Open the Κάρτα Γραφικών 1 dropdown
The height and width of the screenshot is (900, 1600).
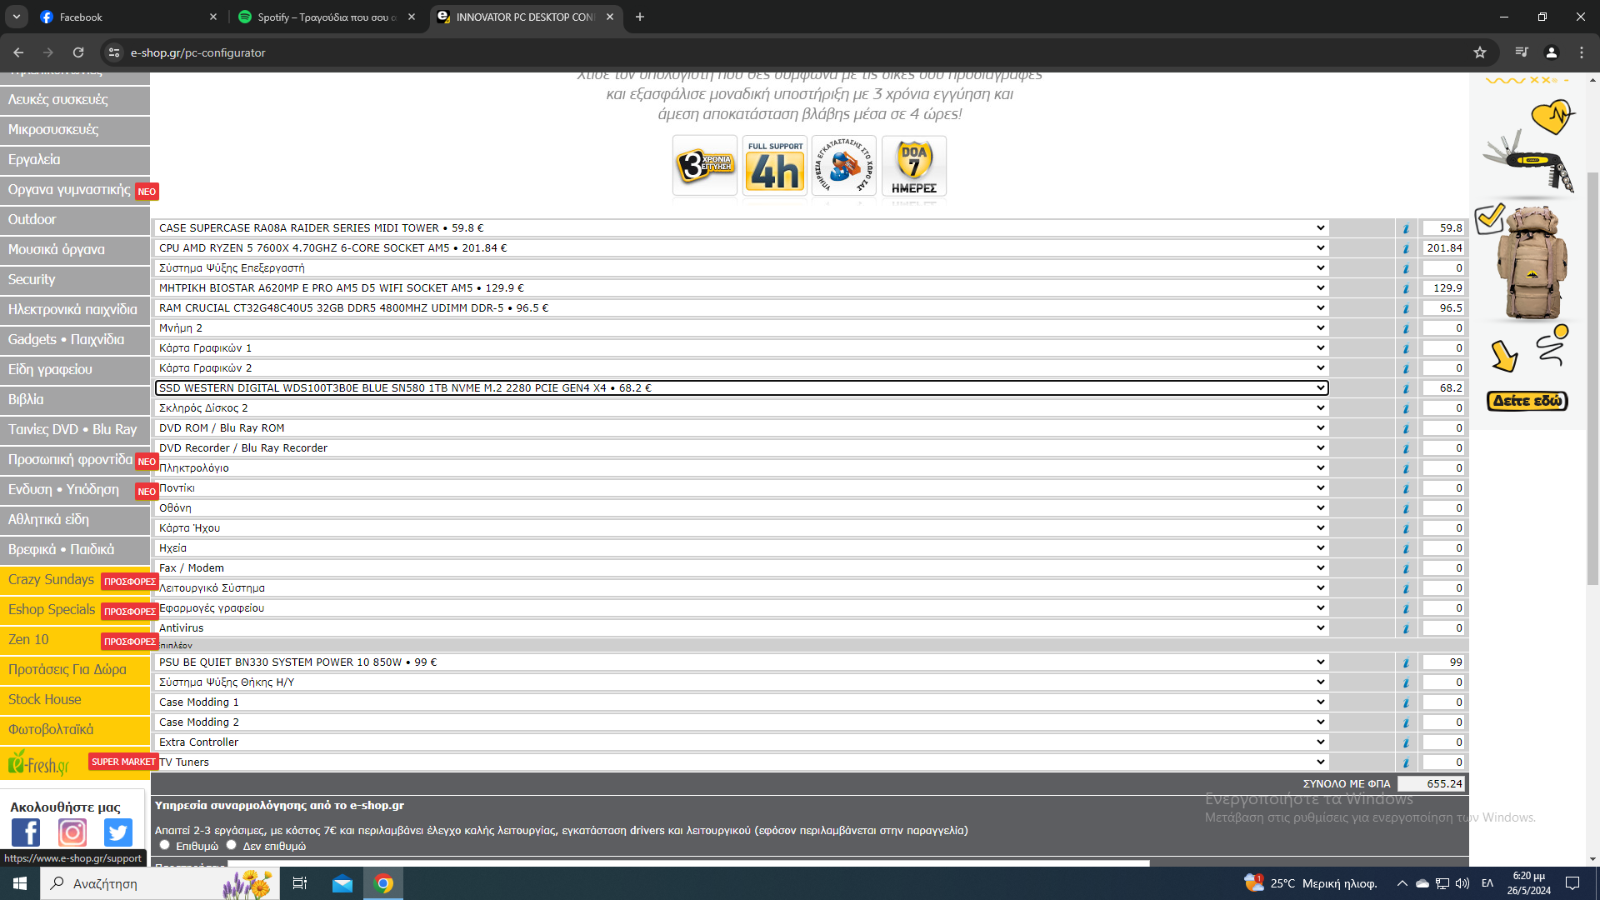742,348
